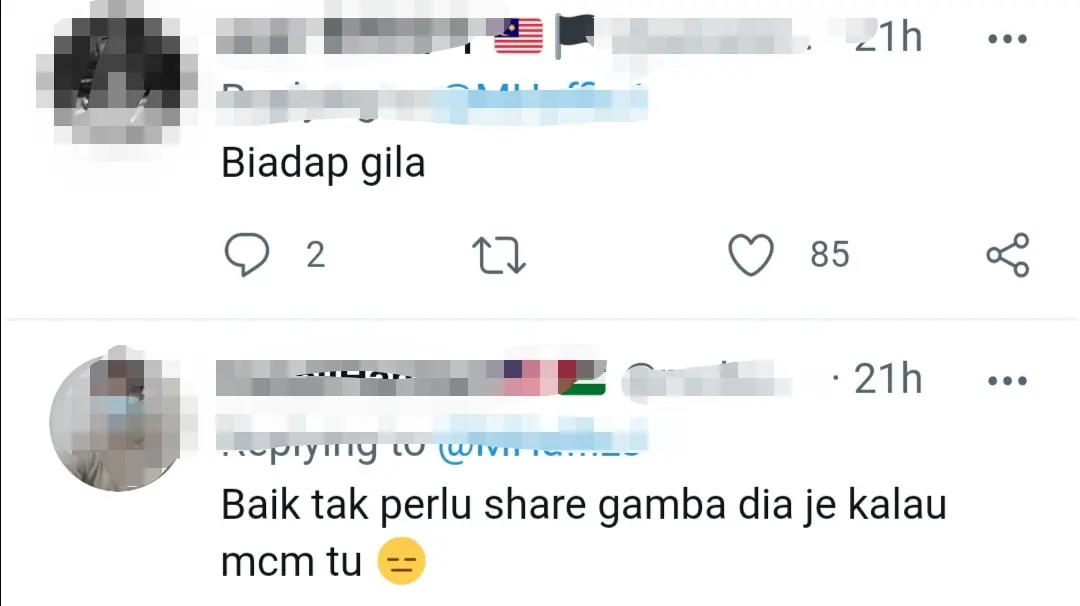Retweet the "Biadap gila" tweet

pos(499,255)
